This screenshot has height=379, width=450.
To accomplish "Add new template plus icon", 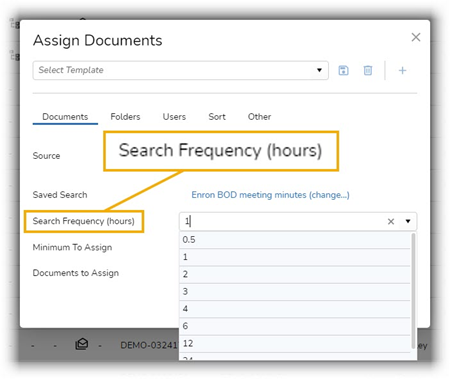I will (x=402, y=70).
